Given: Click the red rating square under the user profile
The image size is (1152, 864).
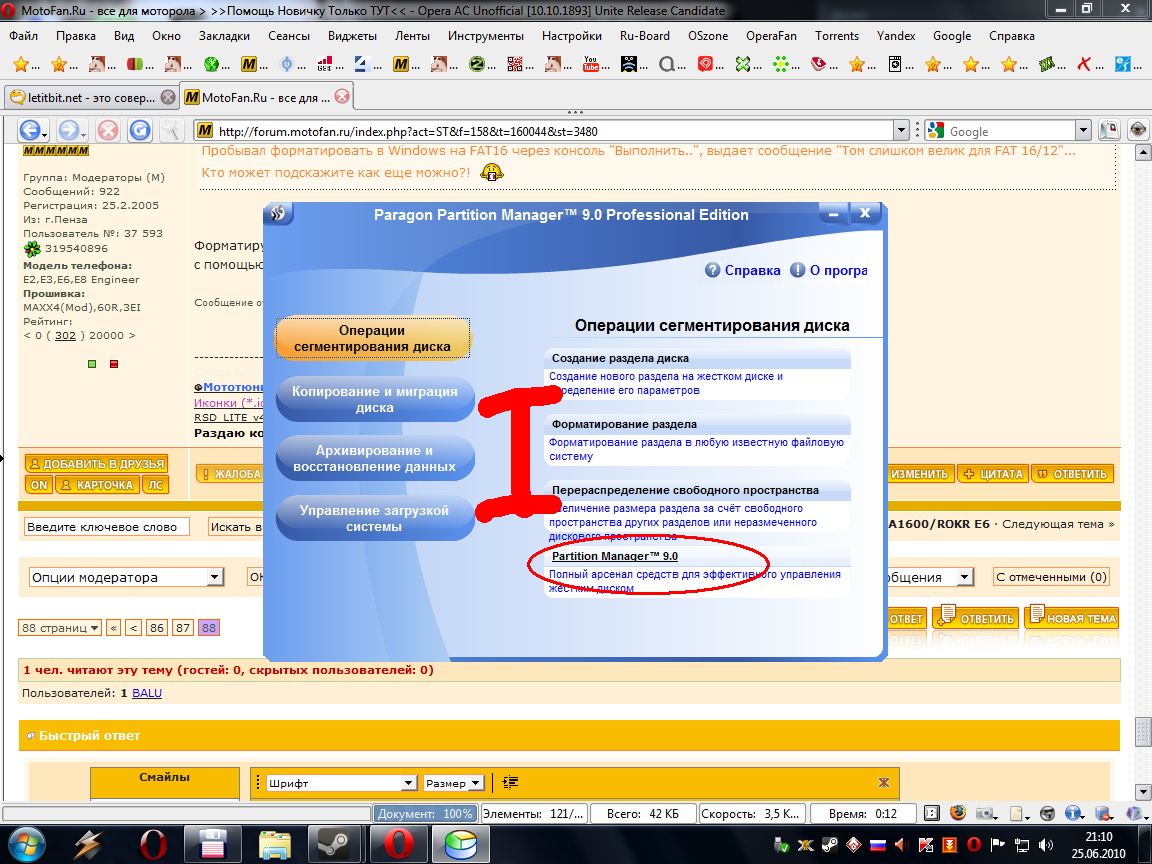Looking at the screenshot, I should [x=114, y=364].
